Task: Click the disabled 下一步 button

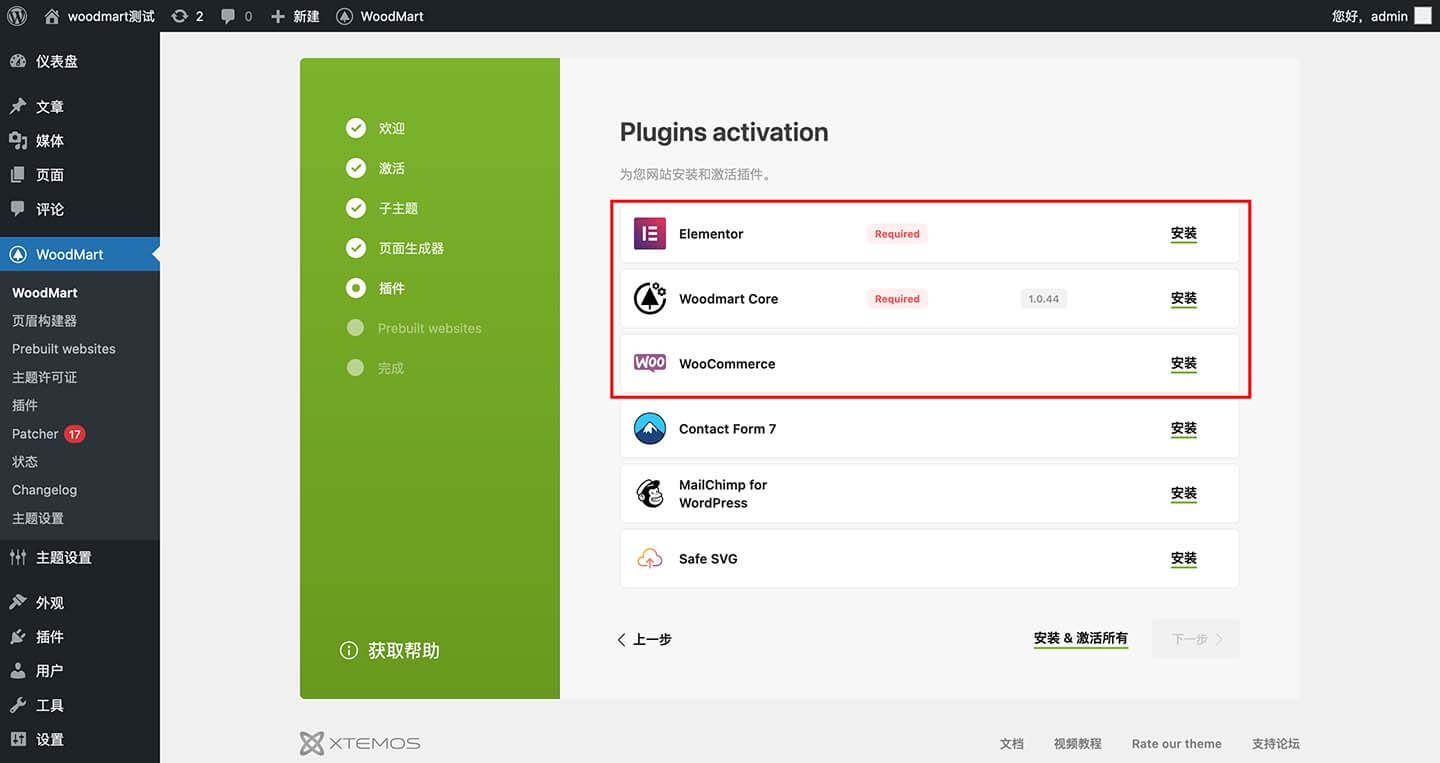Action: click(x=1196, y=639)
